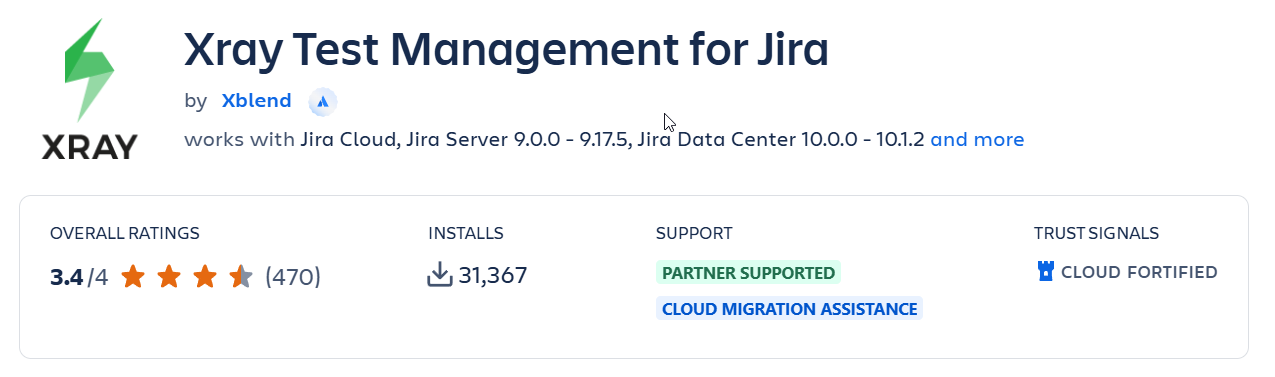Click the partially filled fourth star
1275x377 pixels.
pos(241,276)
